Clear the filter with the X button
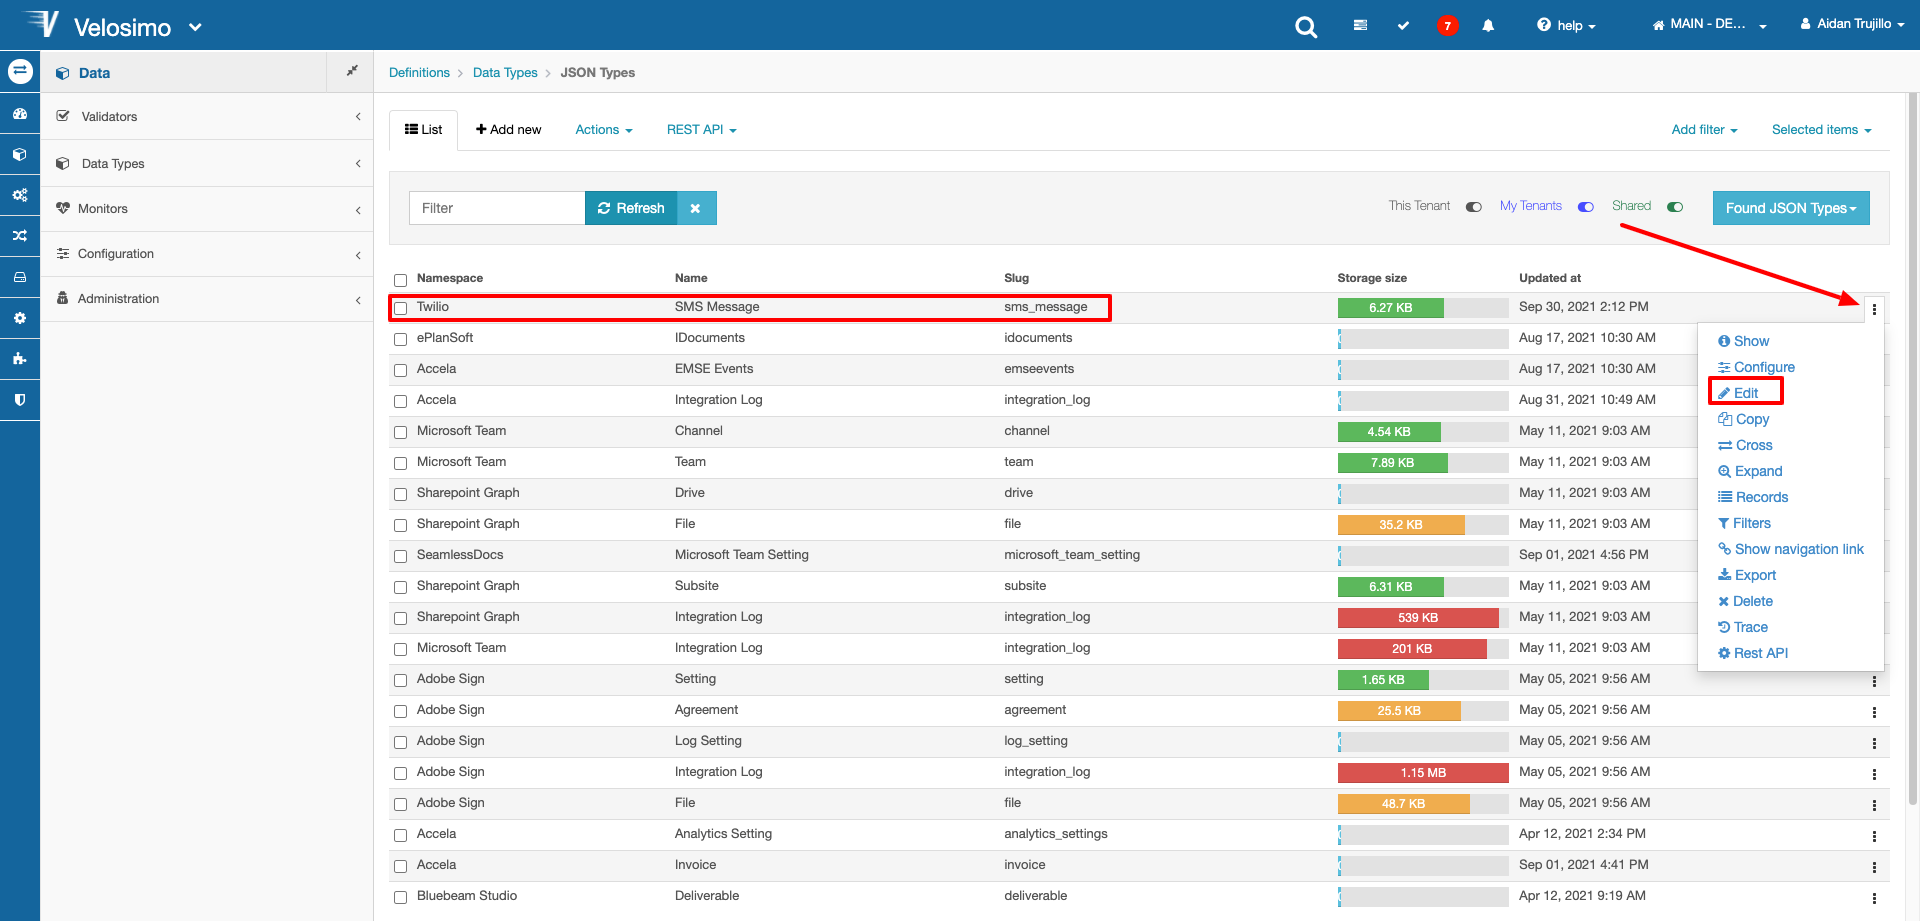 tap(696, 208)
